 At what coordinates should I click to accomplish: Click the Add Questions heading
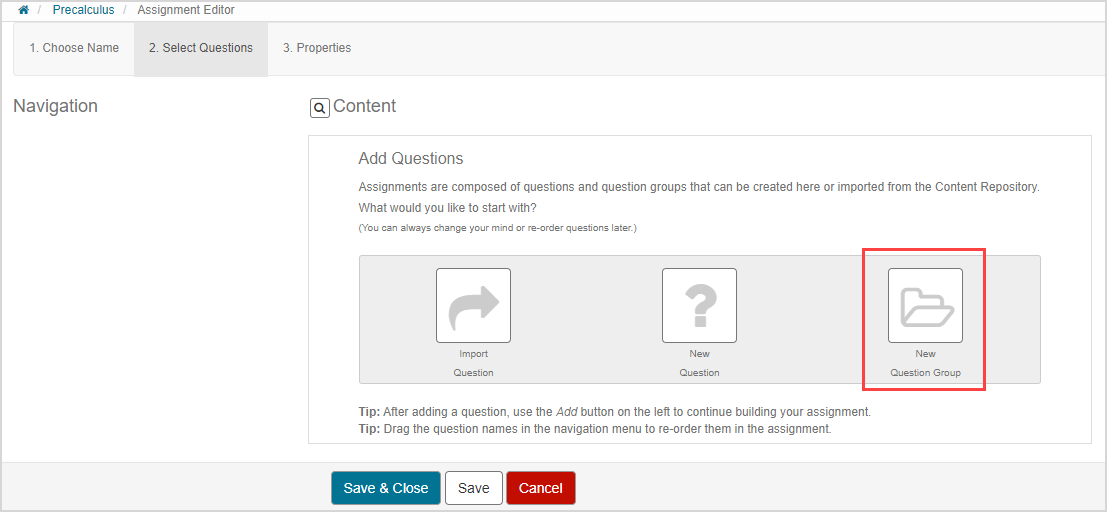(x=411, y=159)
